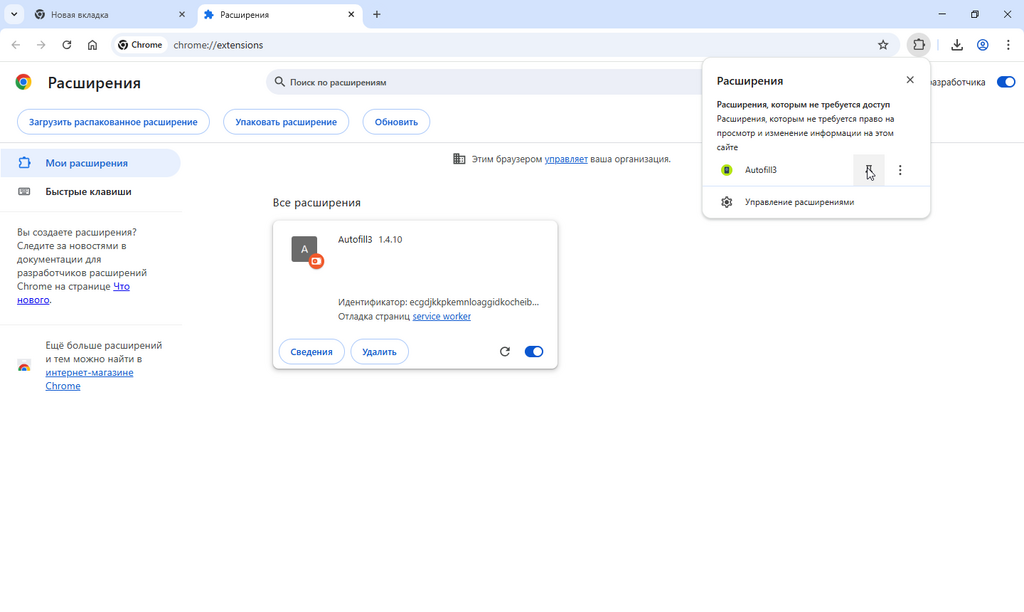1024x612 pixels.
Task: Bookmark this page with the star icon
Action: click(883, 45)
